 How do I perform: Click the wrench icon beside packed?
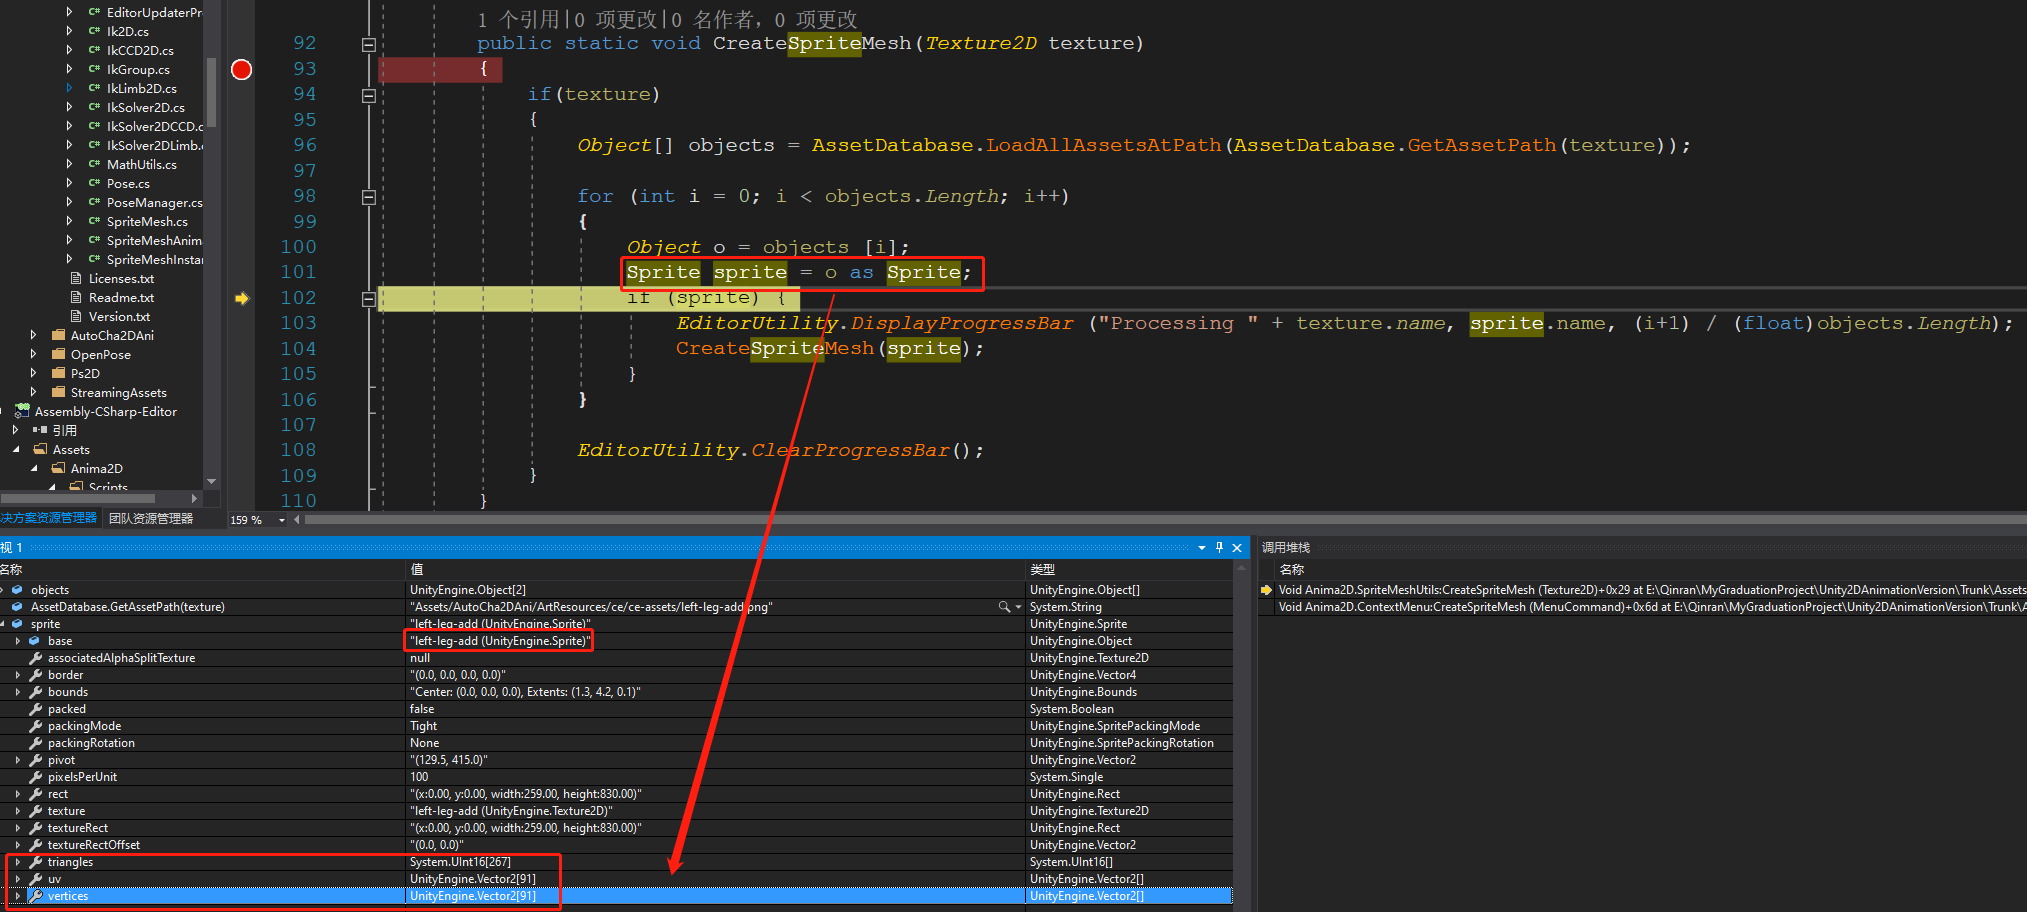pos(35,709)
